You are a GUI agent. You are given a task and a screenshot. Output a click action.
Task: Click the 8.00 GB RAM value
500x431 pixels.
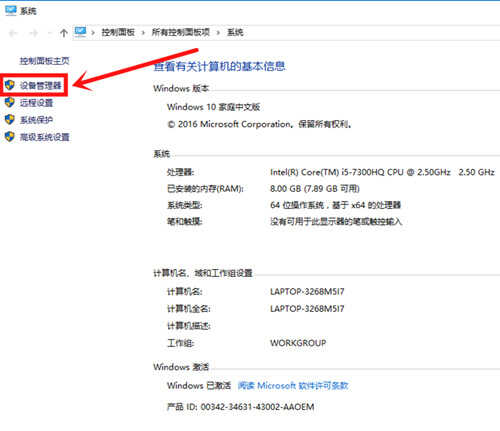pos(315,189)
